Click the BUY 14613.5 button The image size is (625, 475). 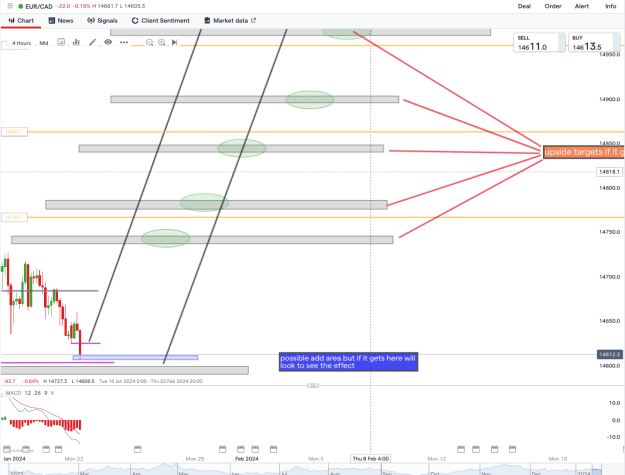pos(594,43)
